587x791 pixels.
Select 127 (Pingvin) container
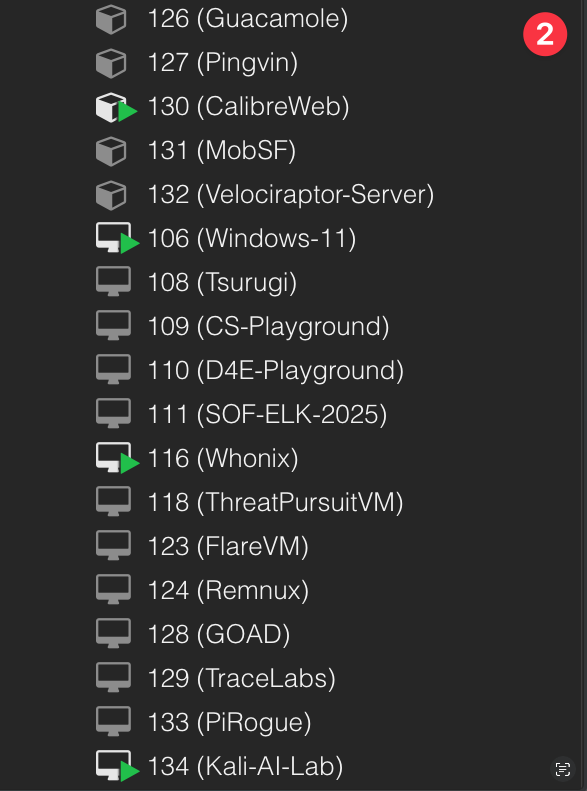222,63
